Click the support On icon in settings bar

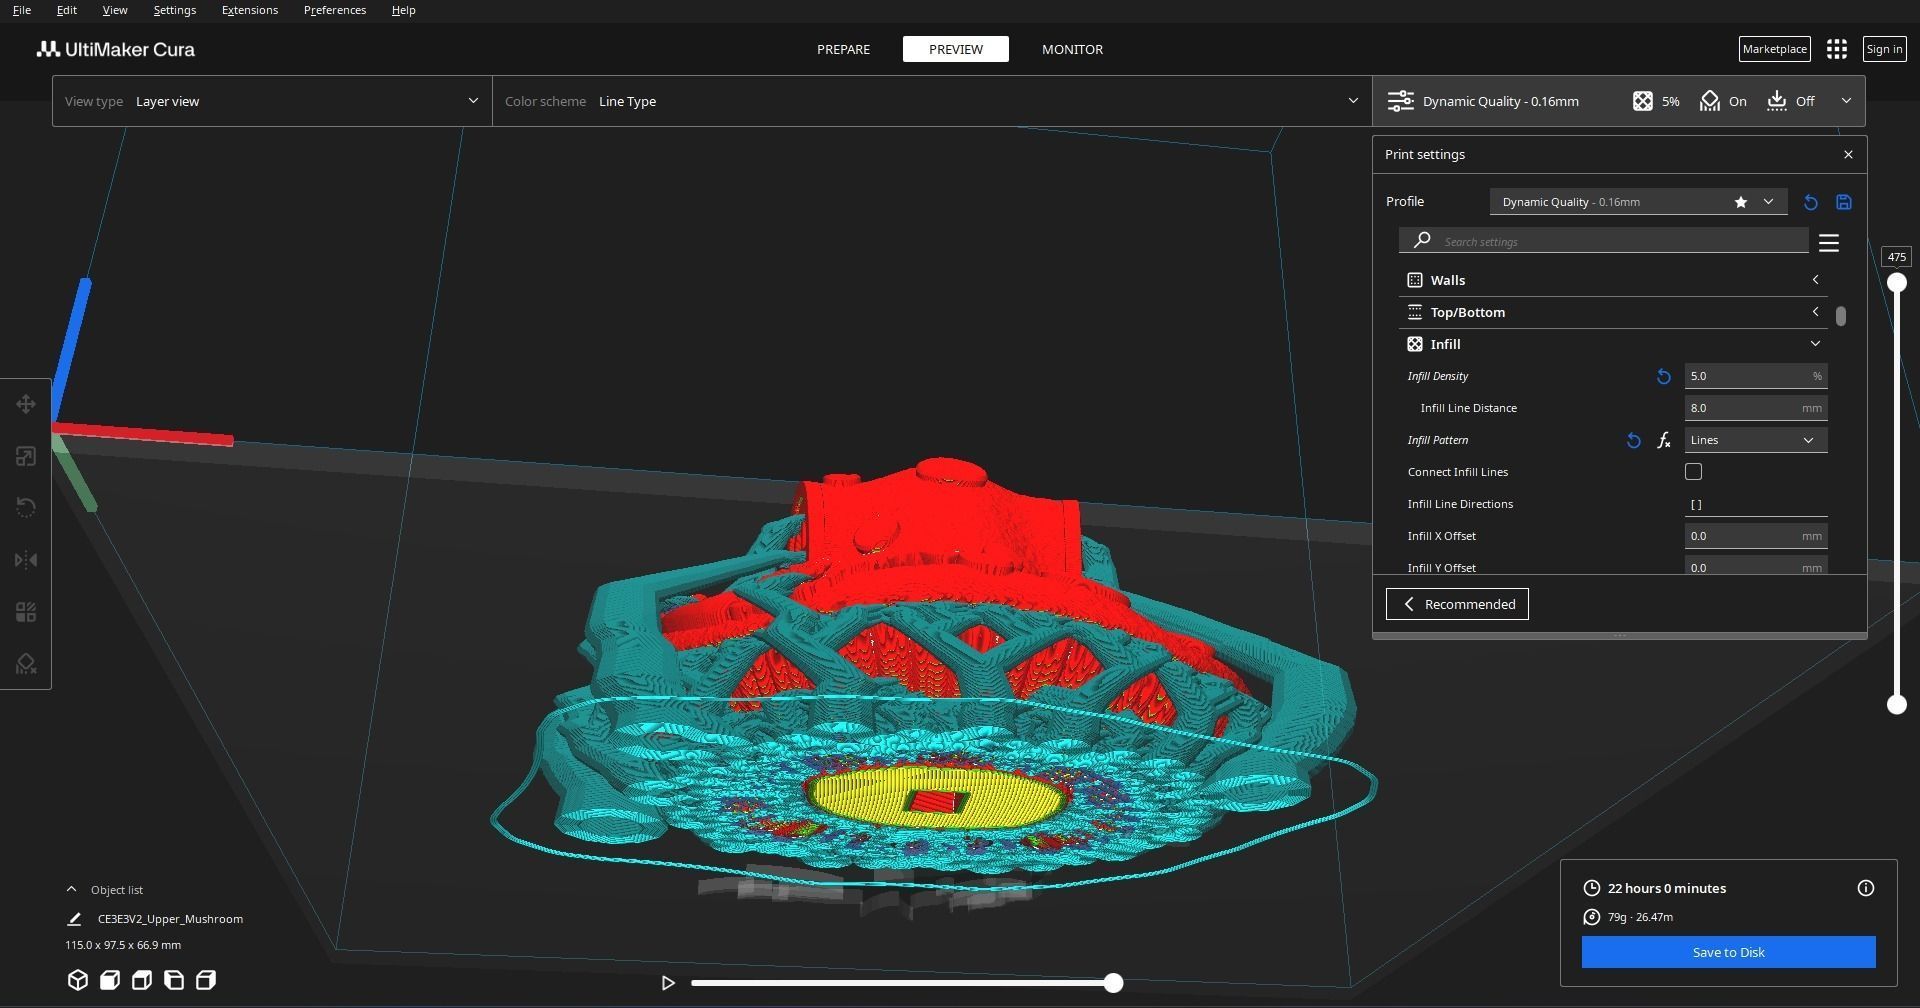coord(1710,101)
